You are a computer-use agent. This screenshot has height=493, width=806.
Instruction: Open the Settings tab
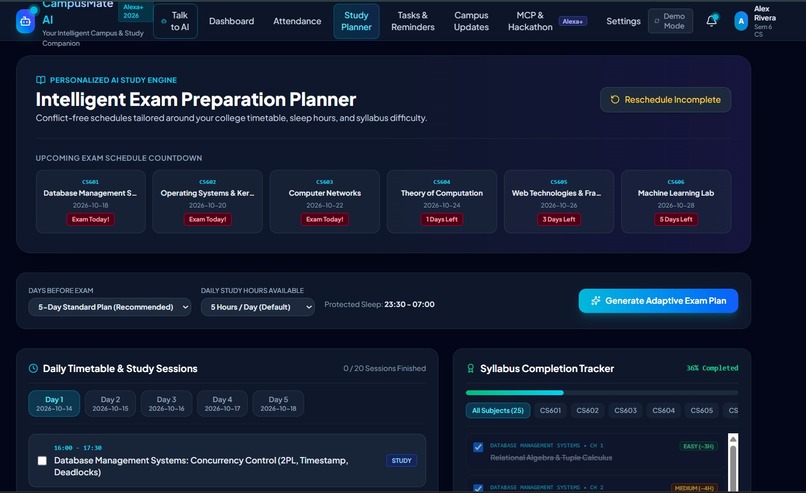coord(623,21)
